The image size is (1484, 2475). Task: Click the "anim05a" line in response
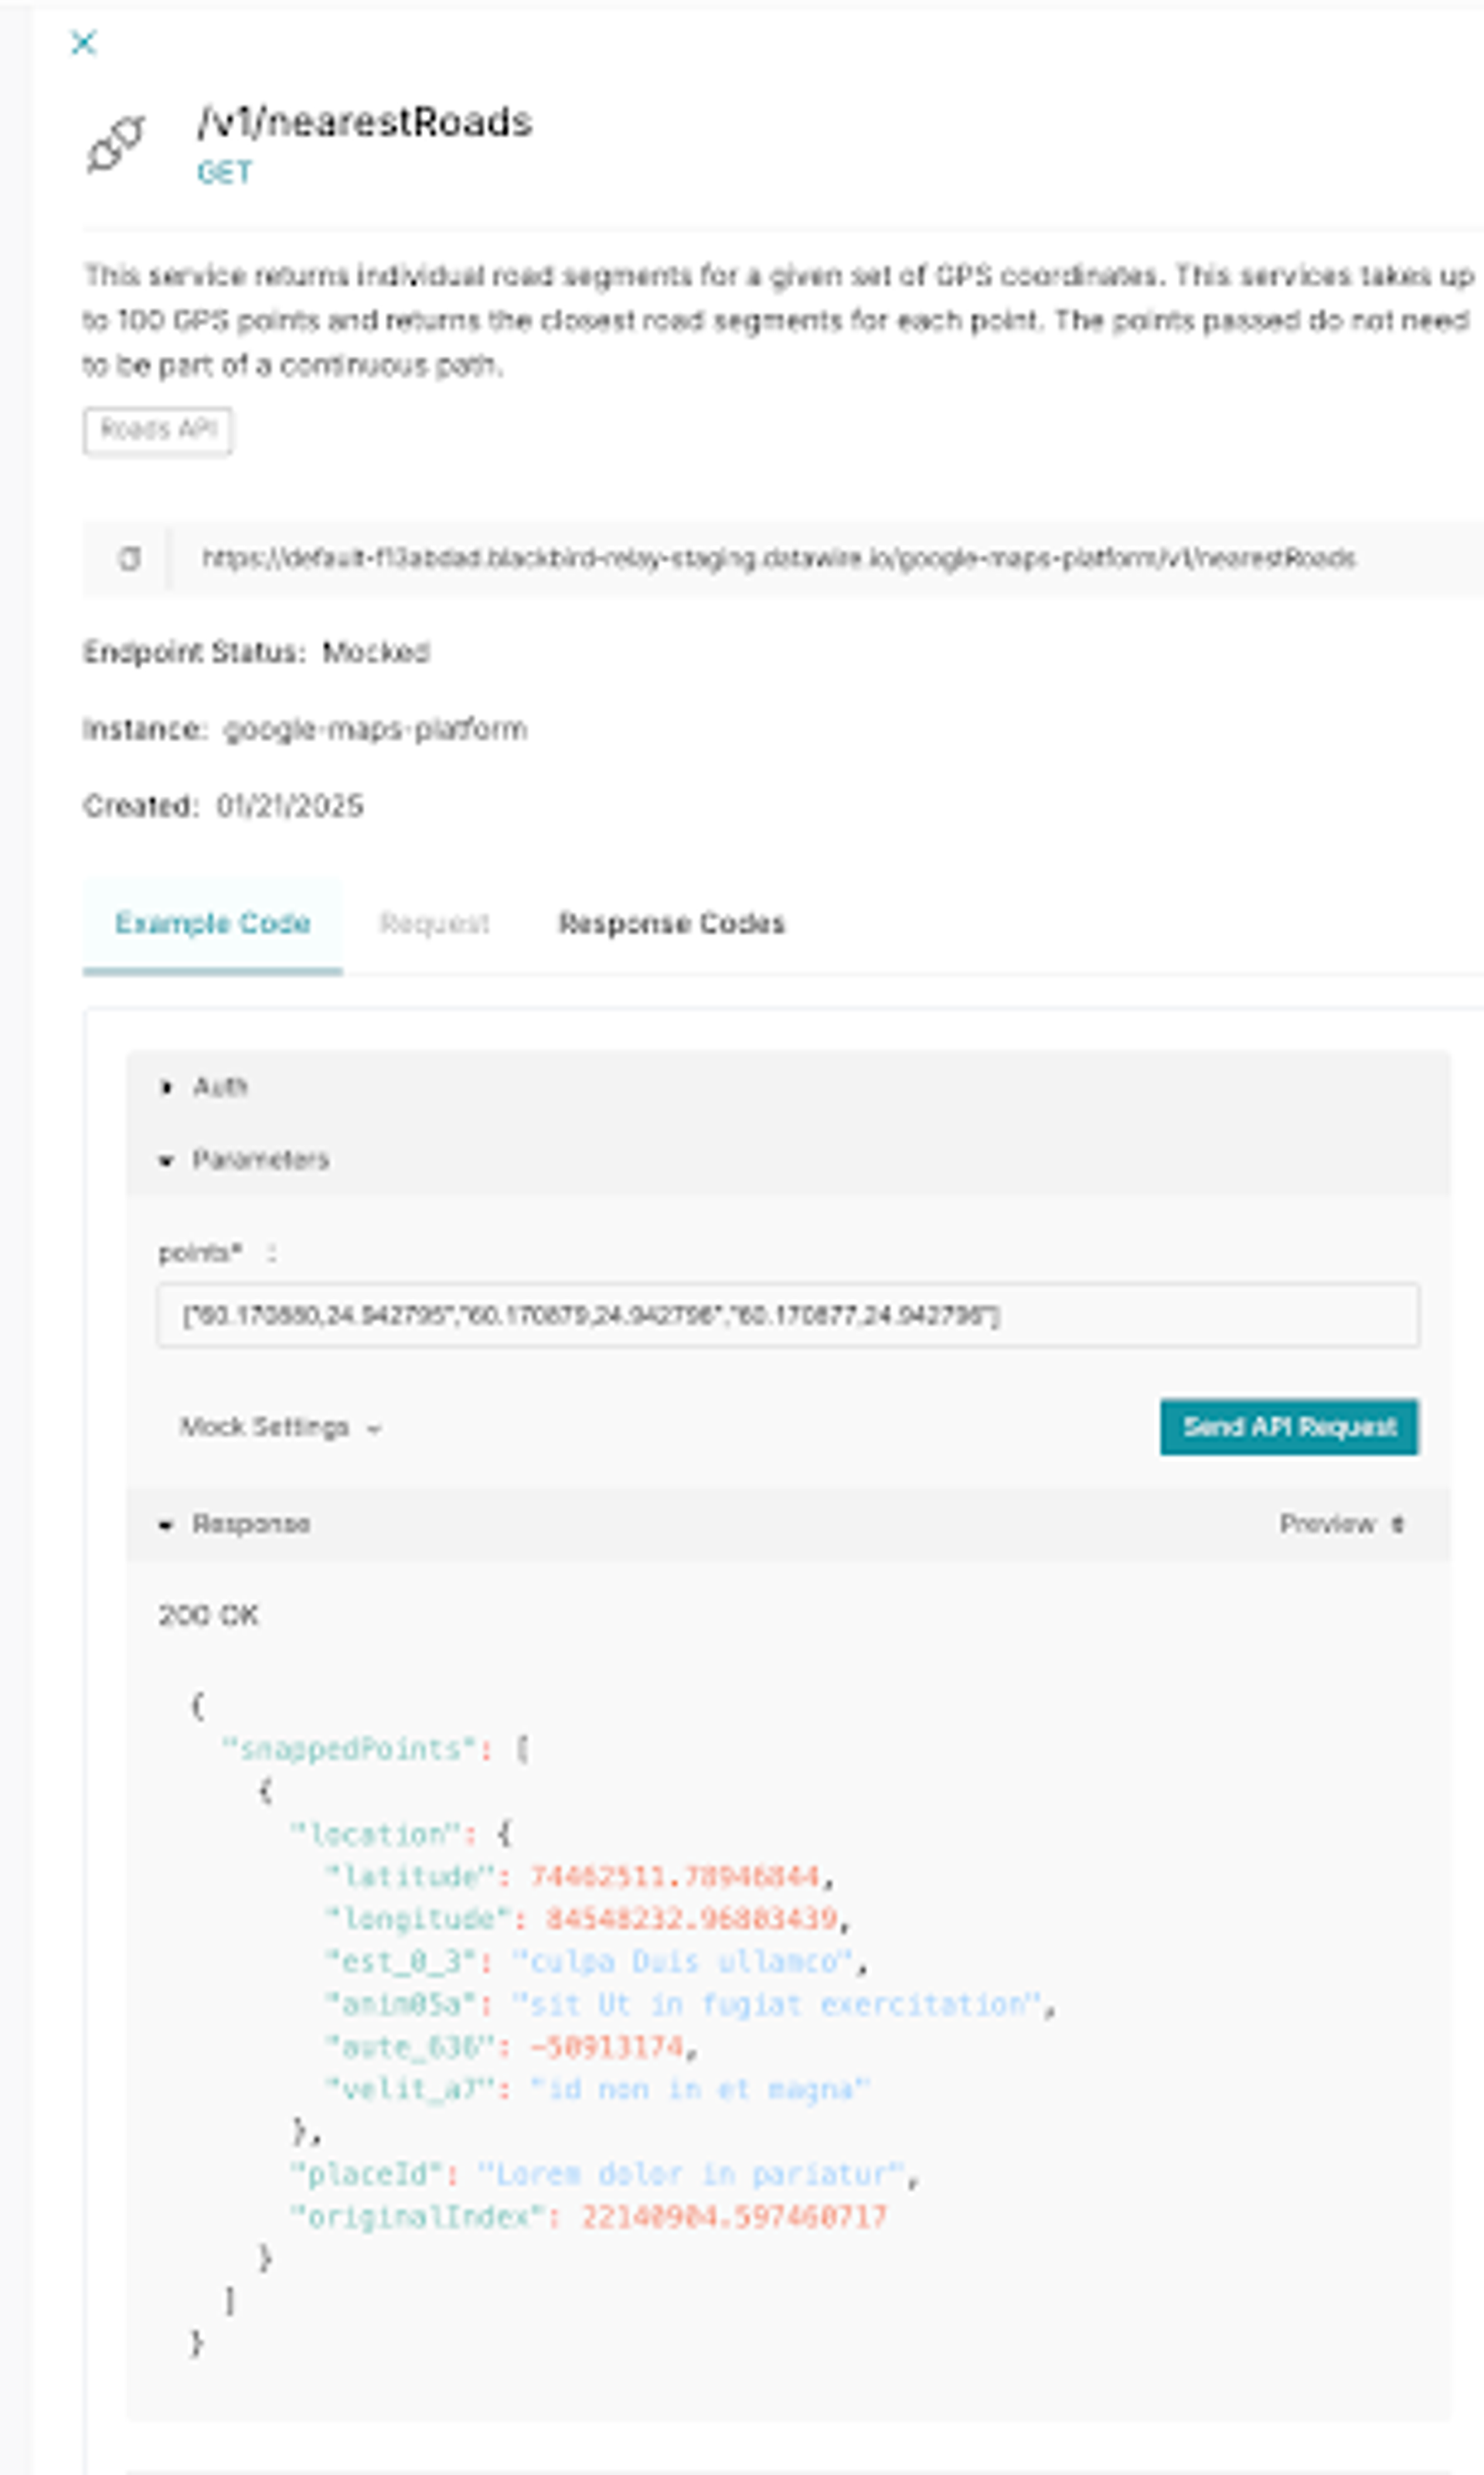(x=690, y=2004)
